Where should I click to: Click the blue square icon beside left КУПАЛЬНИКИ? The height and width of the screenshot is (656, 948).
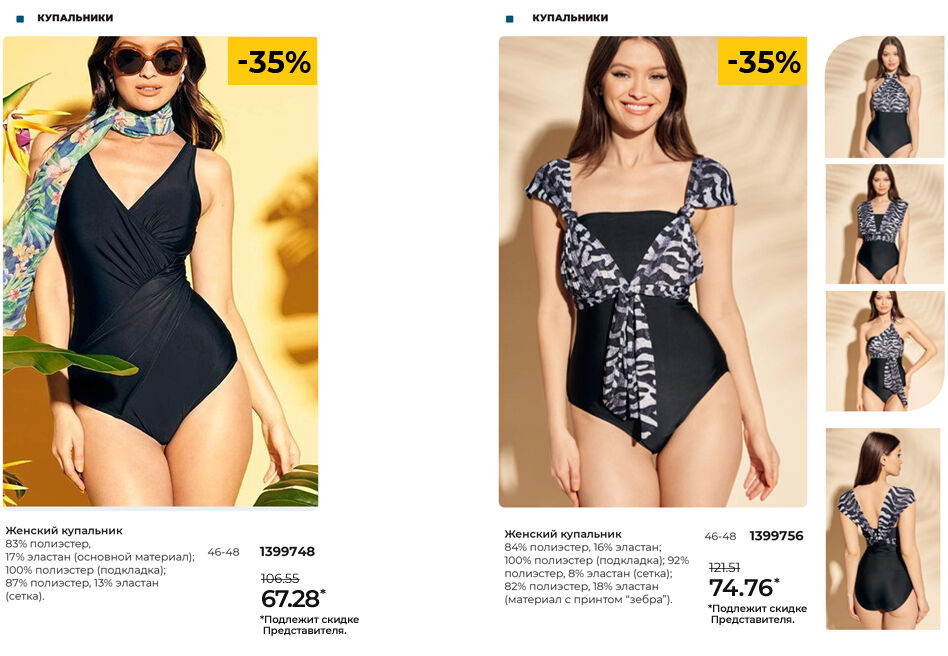(20, 19)
